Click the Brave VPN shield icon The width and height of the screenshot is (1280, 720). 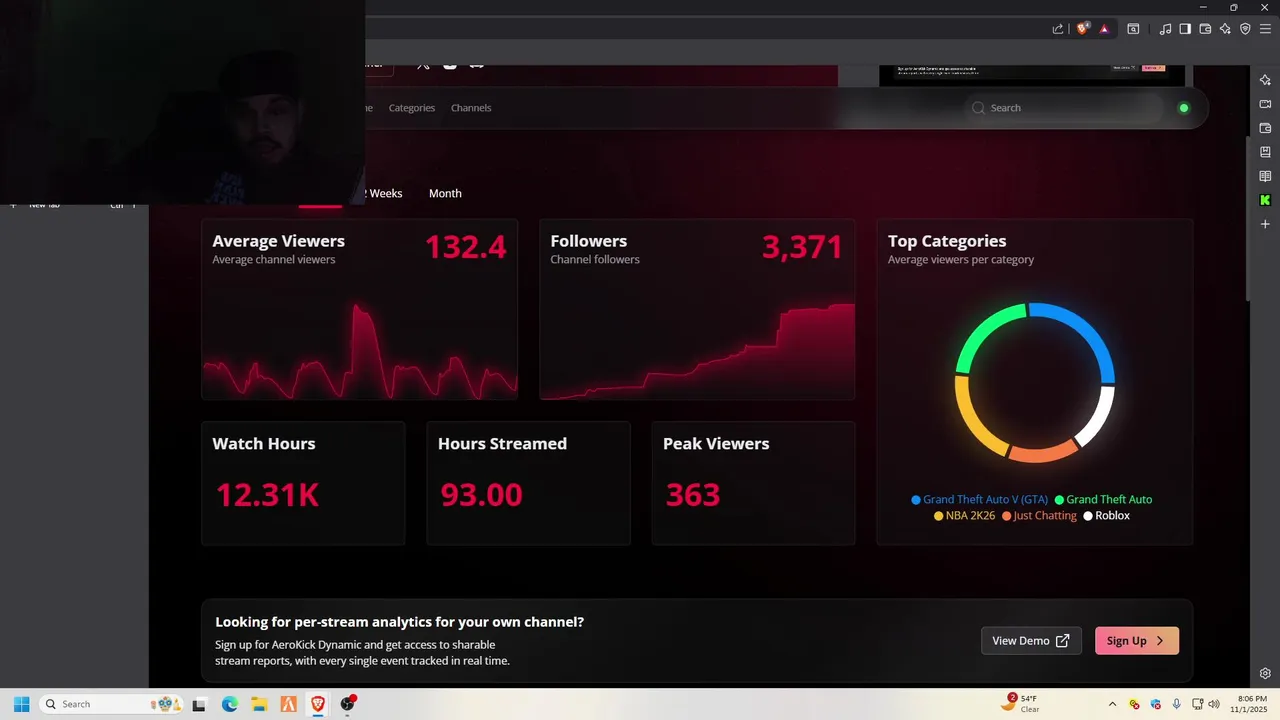tap(1245, 29)
